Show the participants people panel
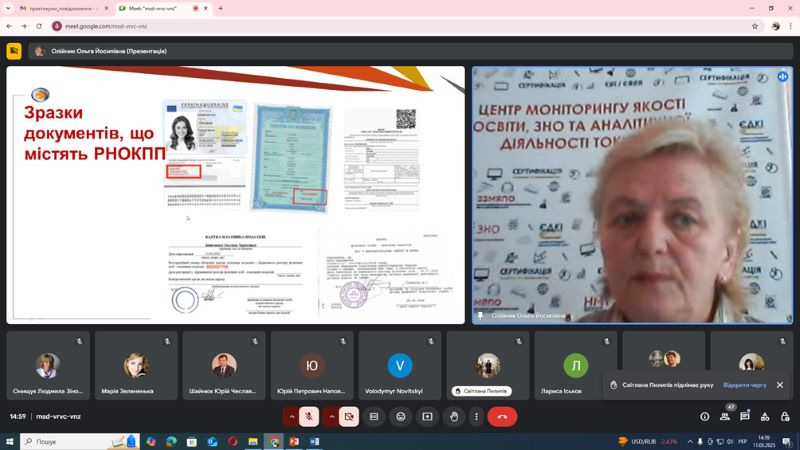 [x=724, y=417]
